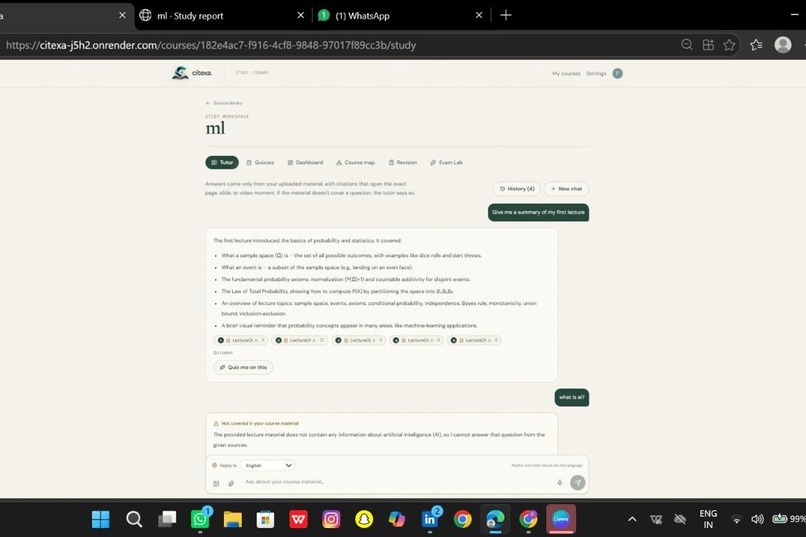Click the zoom magnifier icon in address bar

687,45
